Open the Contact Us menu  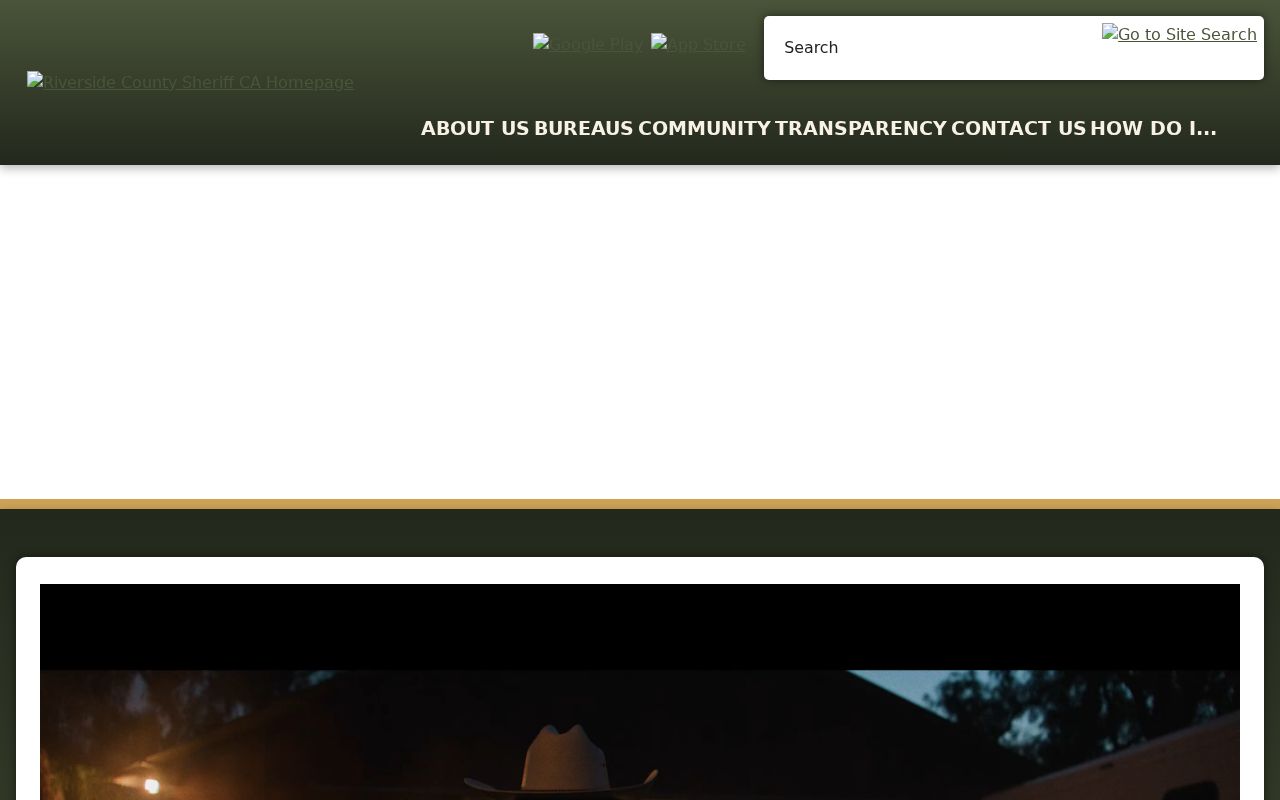click(1018, 128)
